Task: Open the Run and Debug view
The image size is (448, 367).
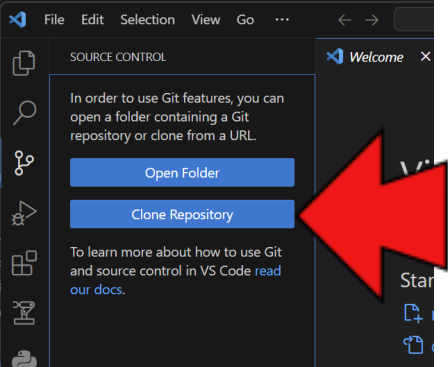Action: (x=24, y=213)
